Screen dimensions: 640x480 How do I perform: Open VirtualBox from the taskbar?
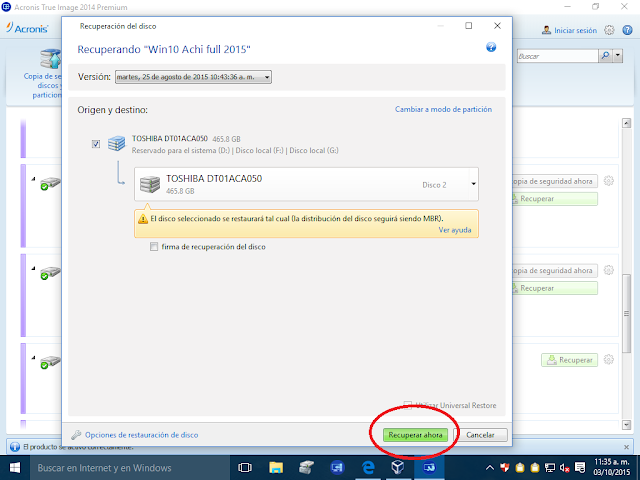[398, 468]
